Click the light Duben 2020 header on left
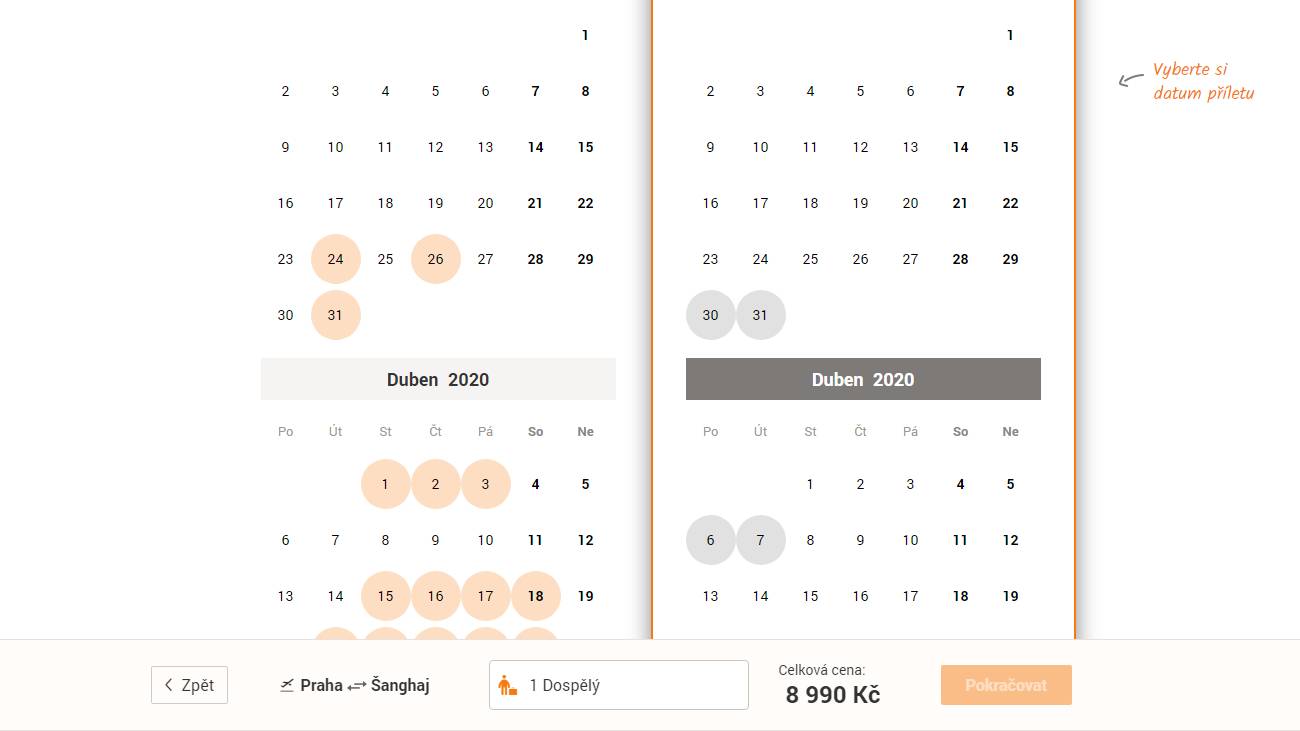 pos(438,379)
